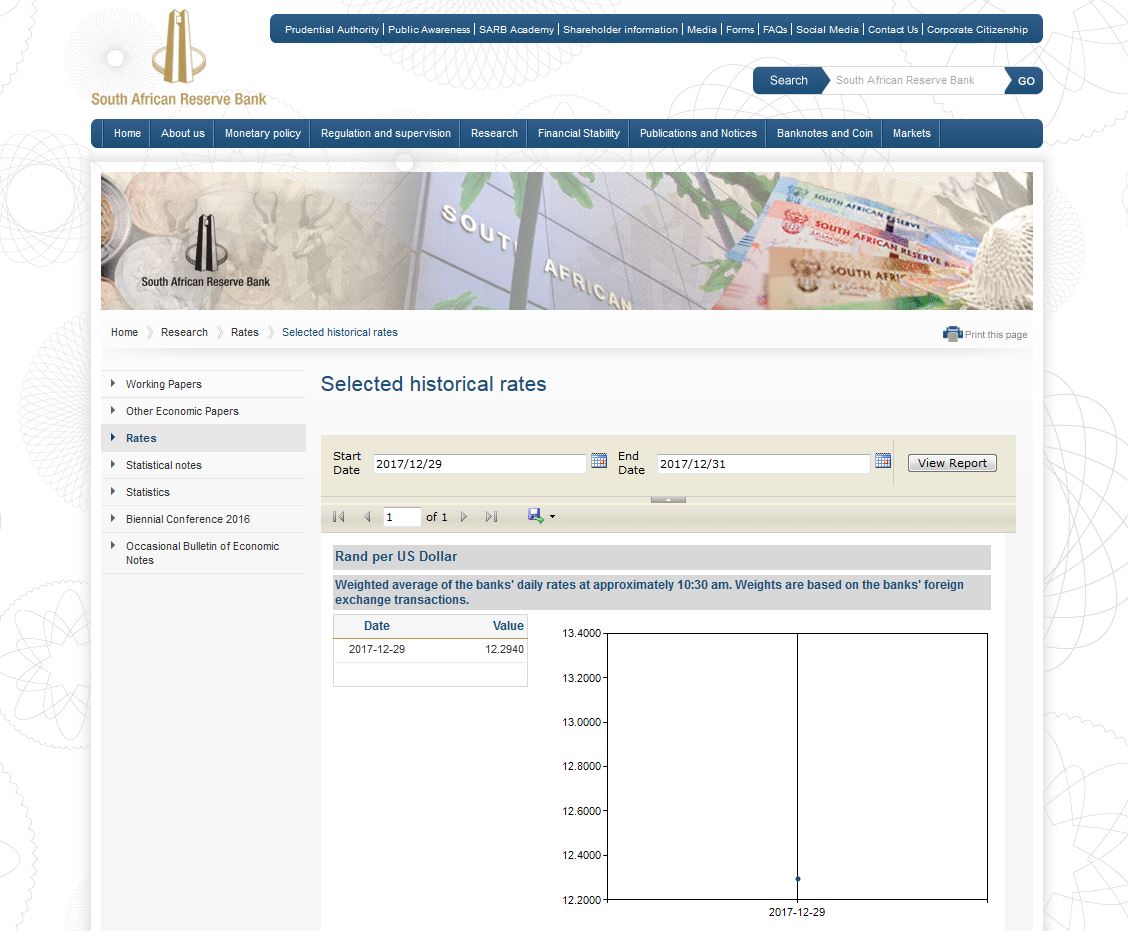Screen dimensions: 1128x931
Task: Go to next report page icon
Action: point(464,517)
